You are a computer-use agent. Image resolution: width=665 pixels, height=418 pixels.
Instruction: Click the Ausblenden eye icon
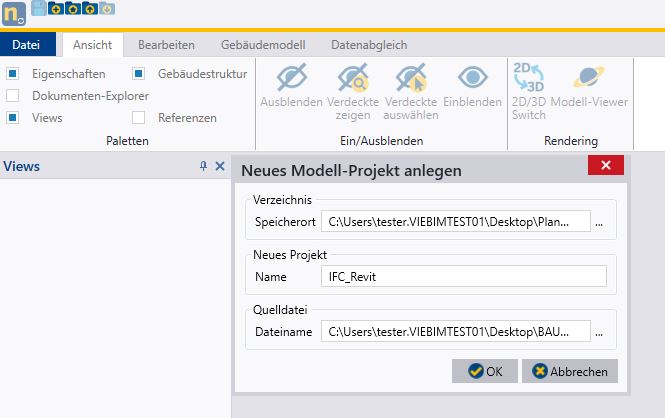[x=291, y=78]
